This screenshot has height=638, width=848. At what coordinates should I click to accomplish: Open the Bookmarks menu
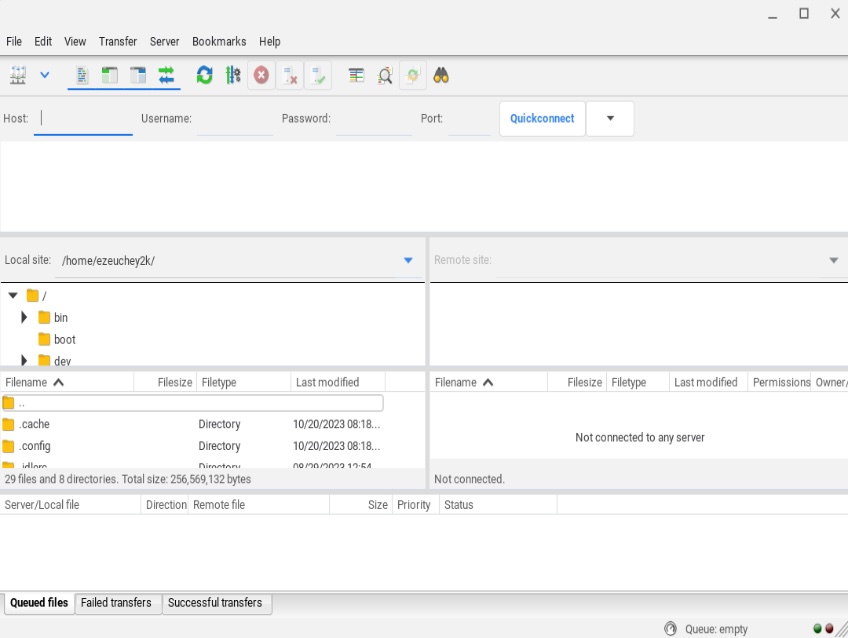point(219,42)
